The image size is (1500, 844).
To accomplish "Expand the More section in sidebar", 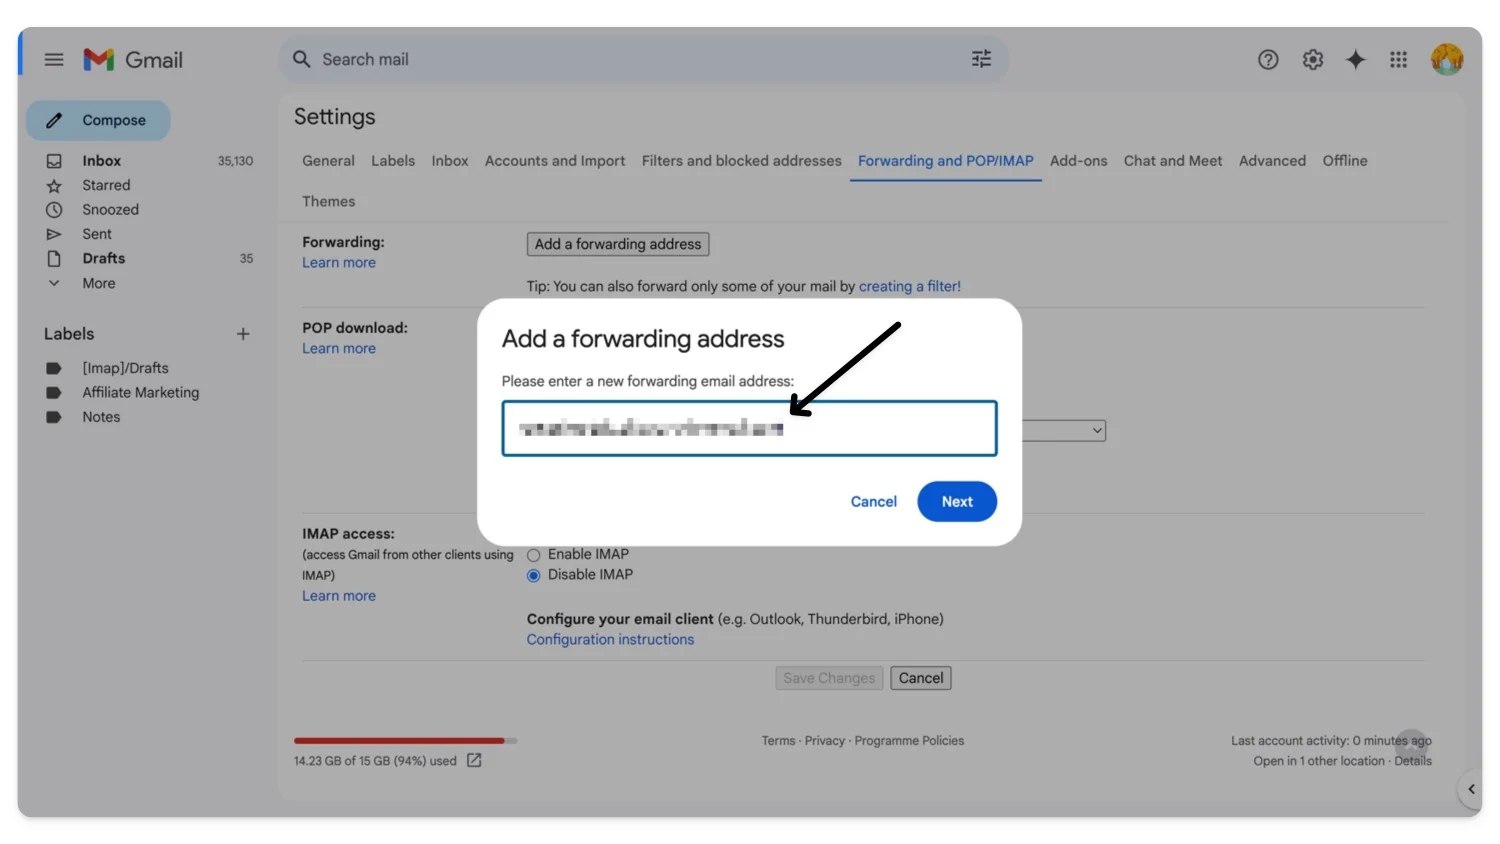I will [x=98, y=283].
